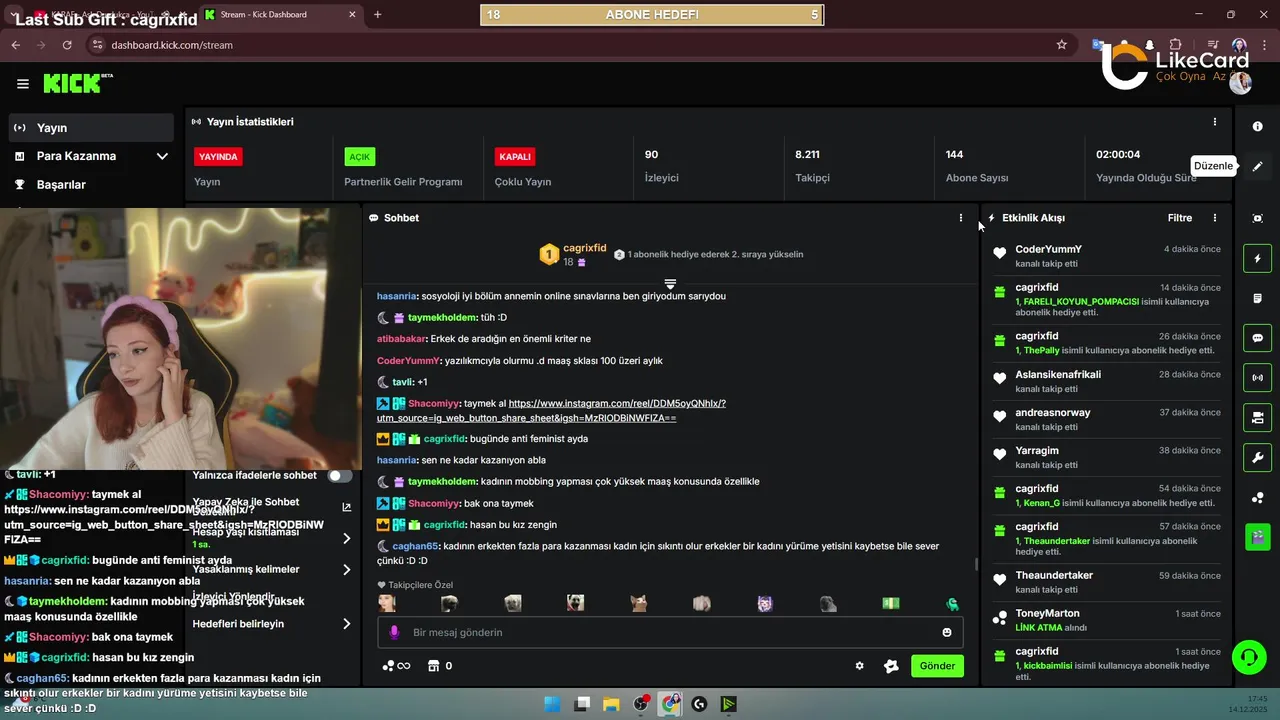Screen dimensions: 1280x720
Task: Collapse the pinned gift leaderboard chevron
Action: (670, 285)
